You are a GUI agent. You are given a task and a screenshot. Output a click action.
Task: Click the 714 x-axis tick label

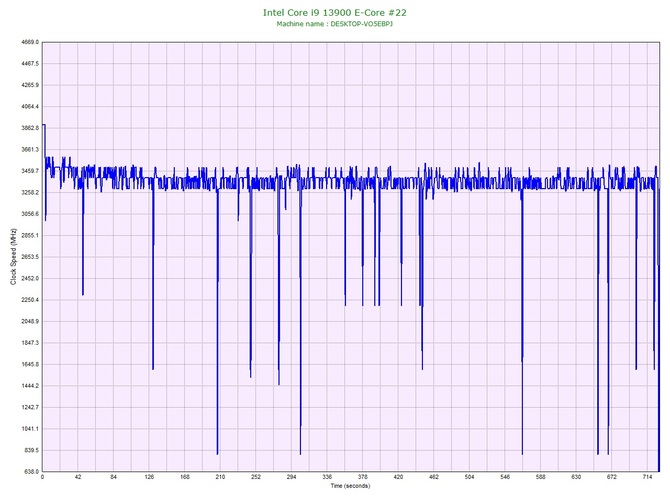[647, 477]
